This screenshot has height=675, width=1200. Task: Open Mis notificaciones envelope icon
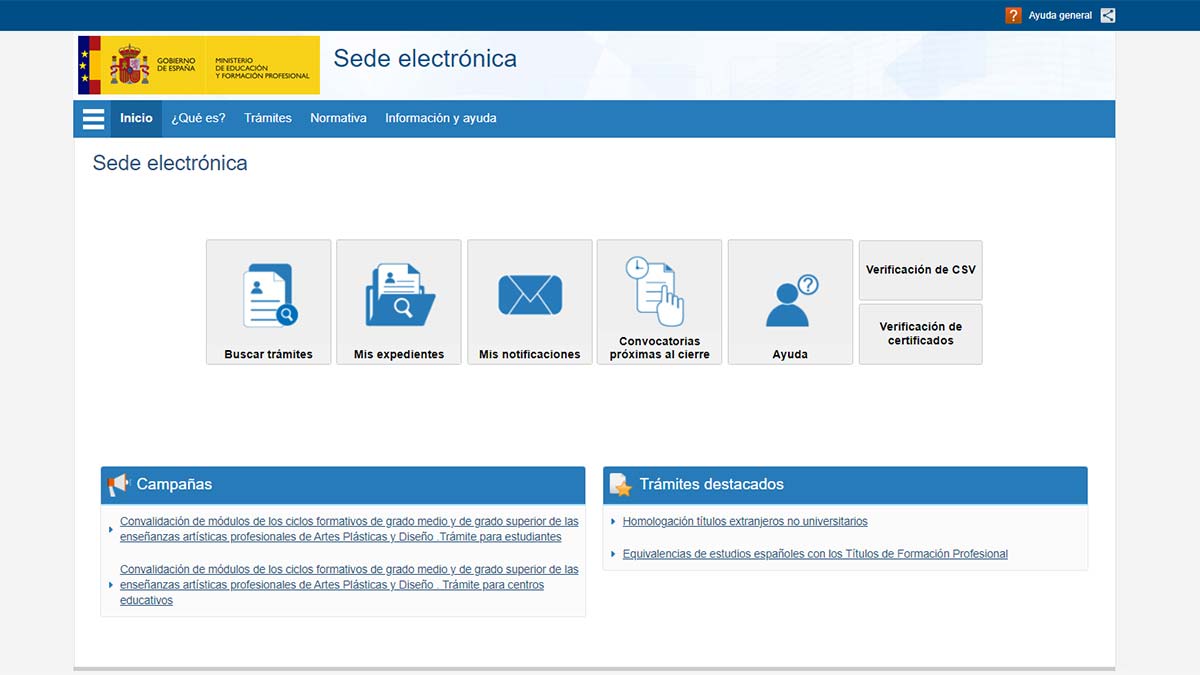[x=529, y=293]
